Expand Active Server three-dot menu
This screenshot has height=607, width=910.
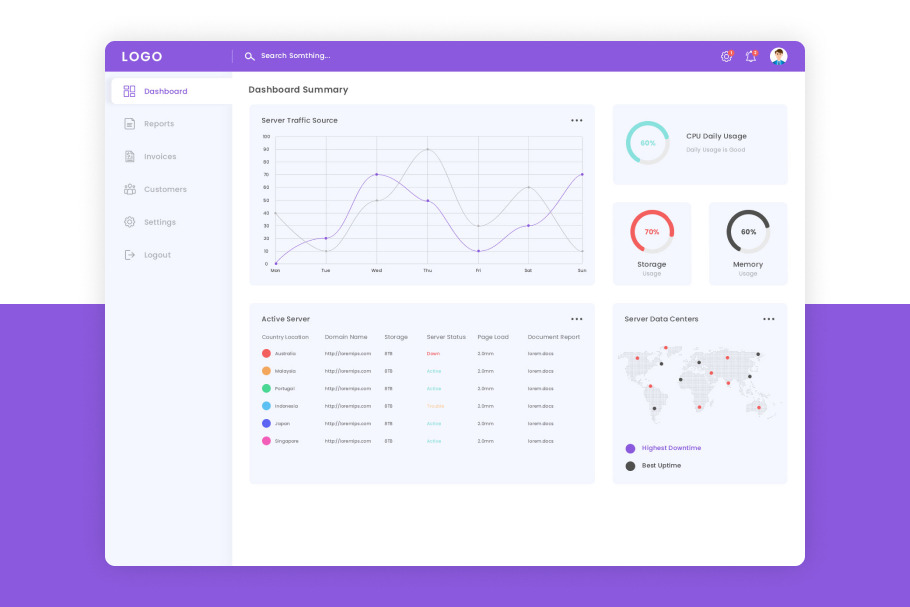576,319
